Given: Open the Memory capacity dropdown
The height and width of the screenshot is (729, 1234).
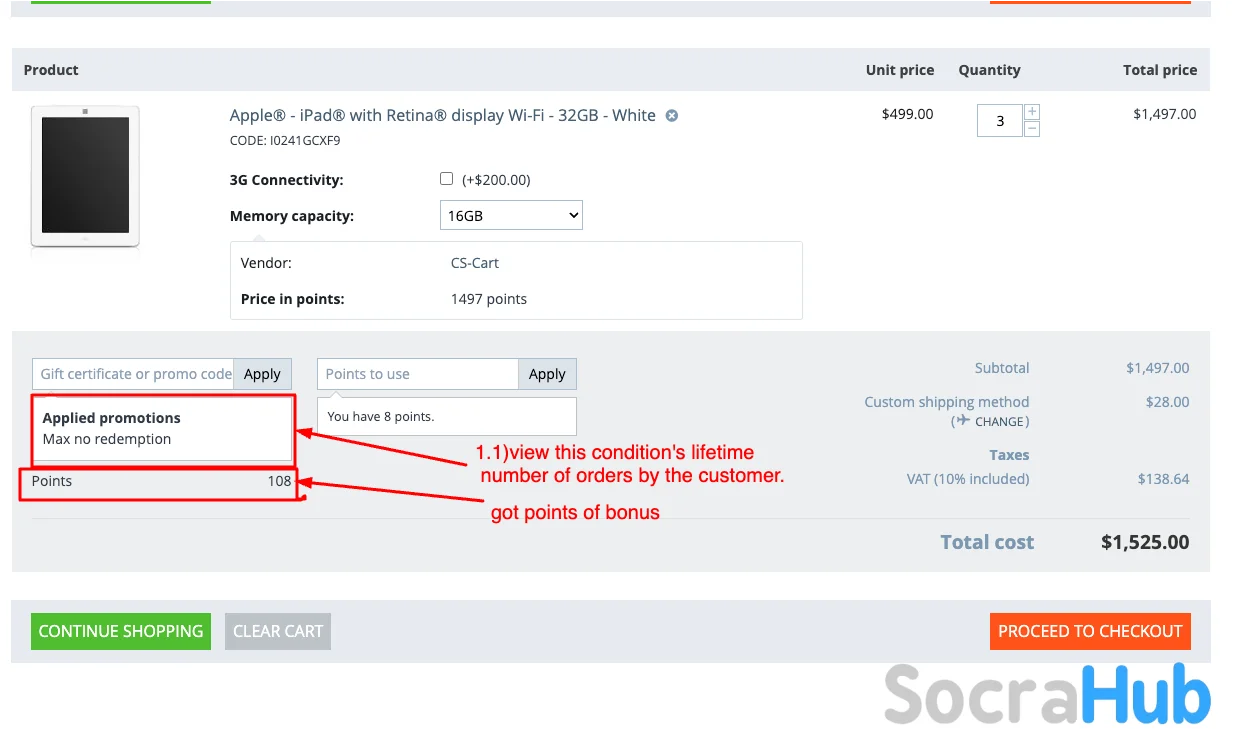Looking at the screenshot, I should (511, 215).
